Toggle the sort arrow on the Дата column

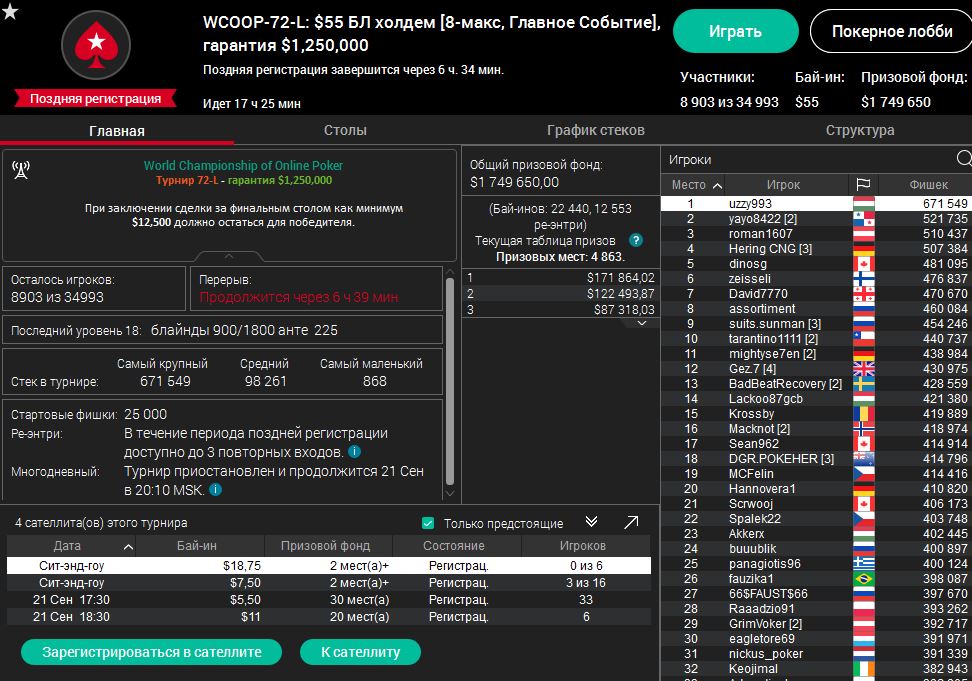(x=128, y=546)
